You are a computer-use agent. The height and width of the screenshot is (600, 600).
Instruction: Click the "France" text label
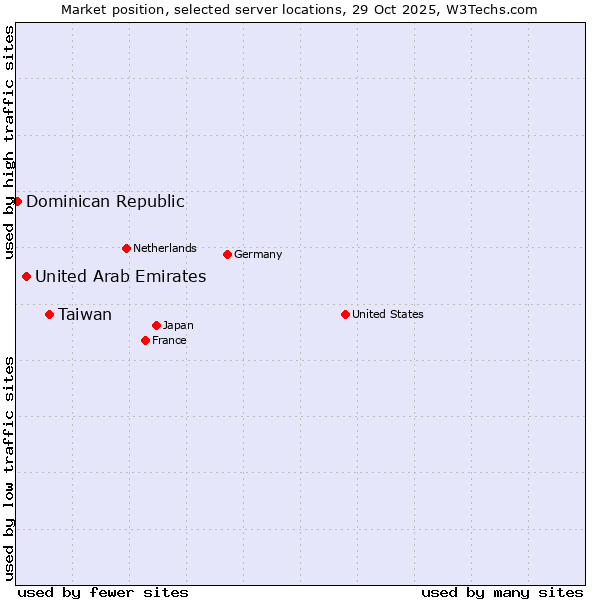169,340
